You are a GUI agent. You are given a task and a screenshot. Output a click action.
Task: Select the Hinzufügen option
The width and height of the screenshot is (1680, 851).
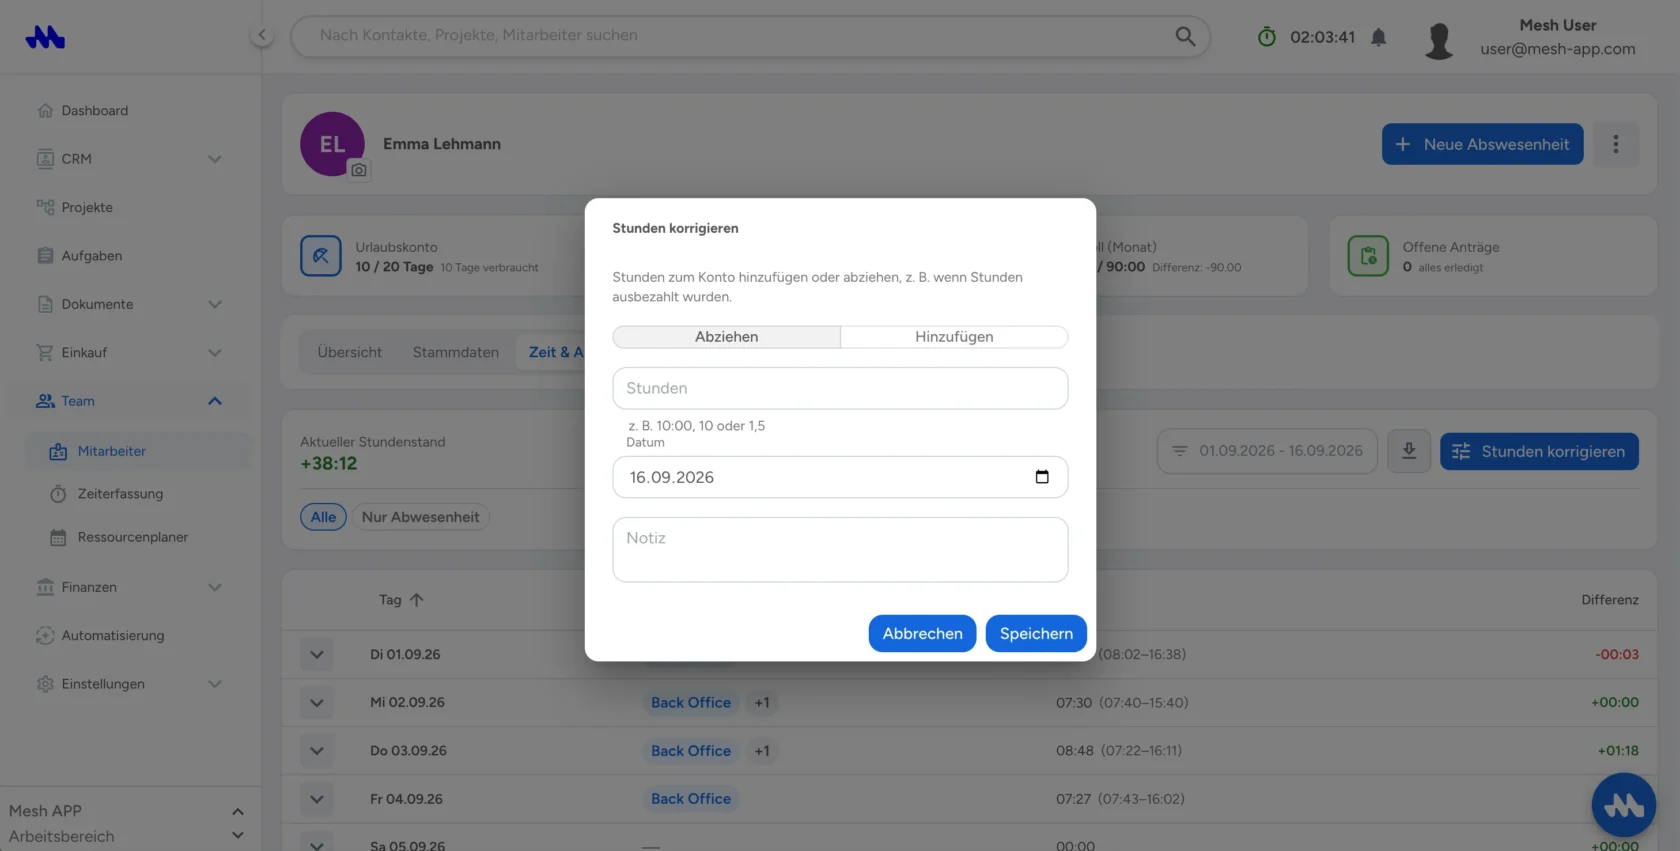954,337
